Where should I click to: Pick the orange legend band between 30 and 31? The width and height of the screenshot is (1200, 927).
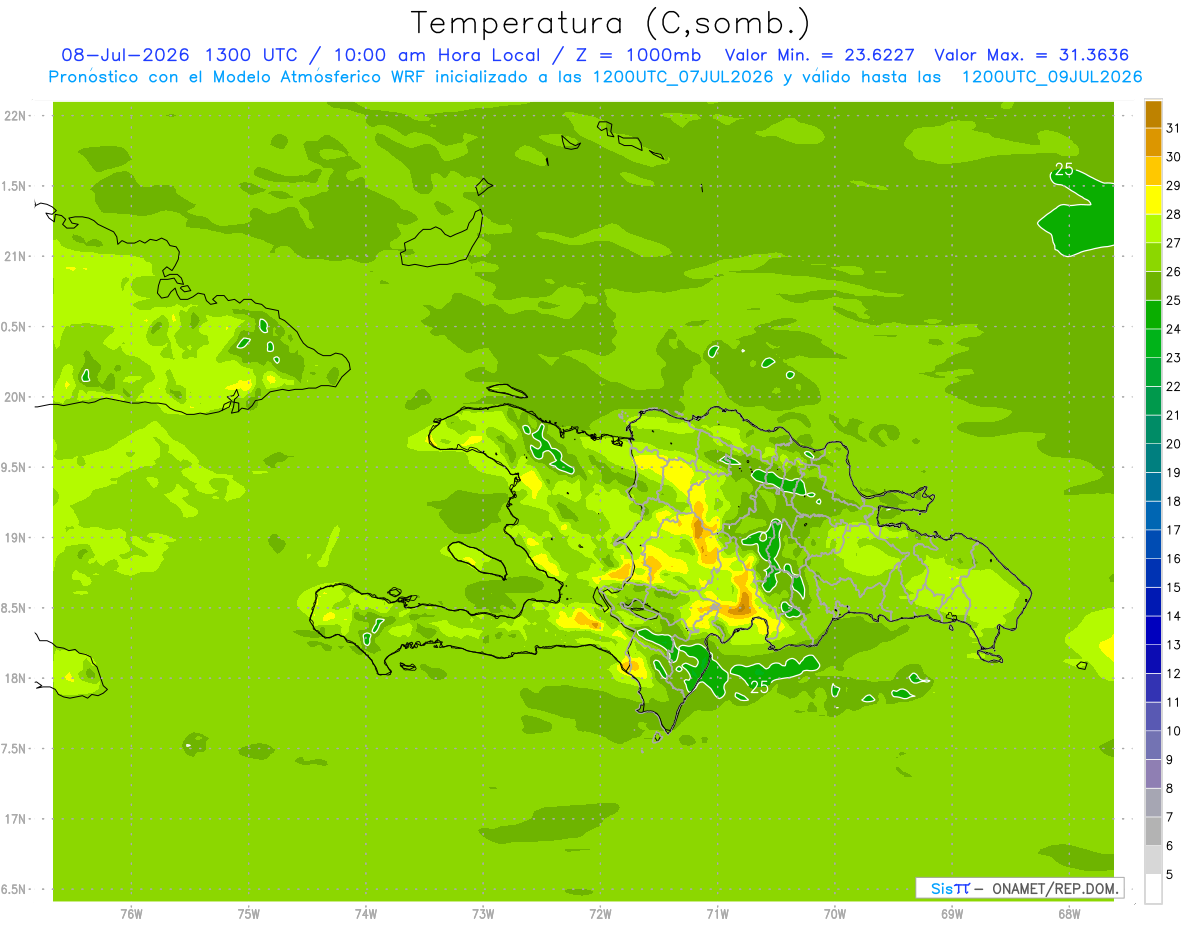tap(1153, 143)
